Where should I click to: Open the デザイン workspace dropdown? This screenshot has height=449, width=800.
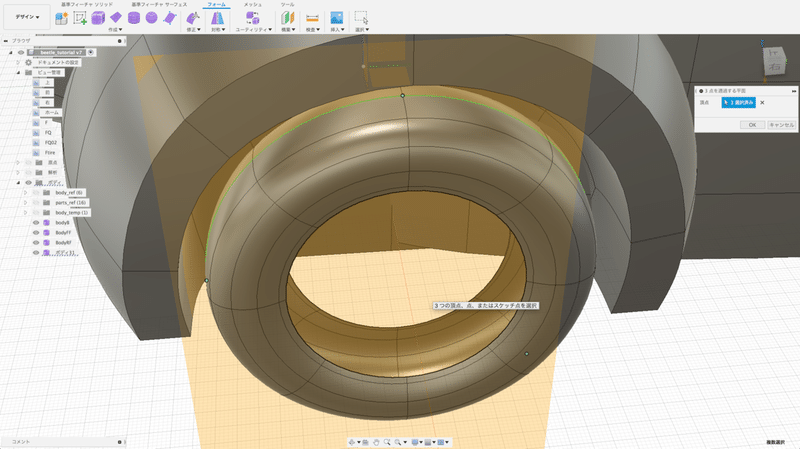pos(25,18)
